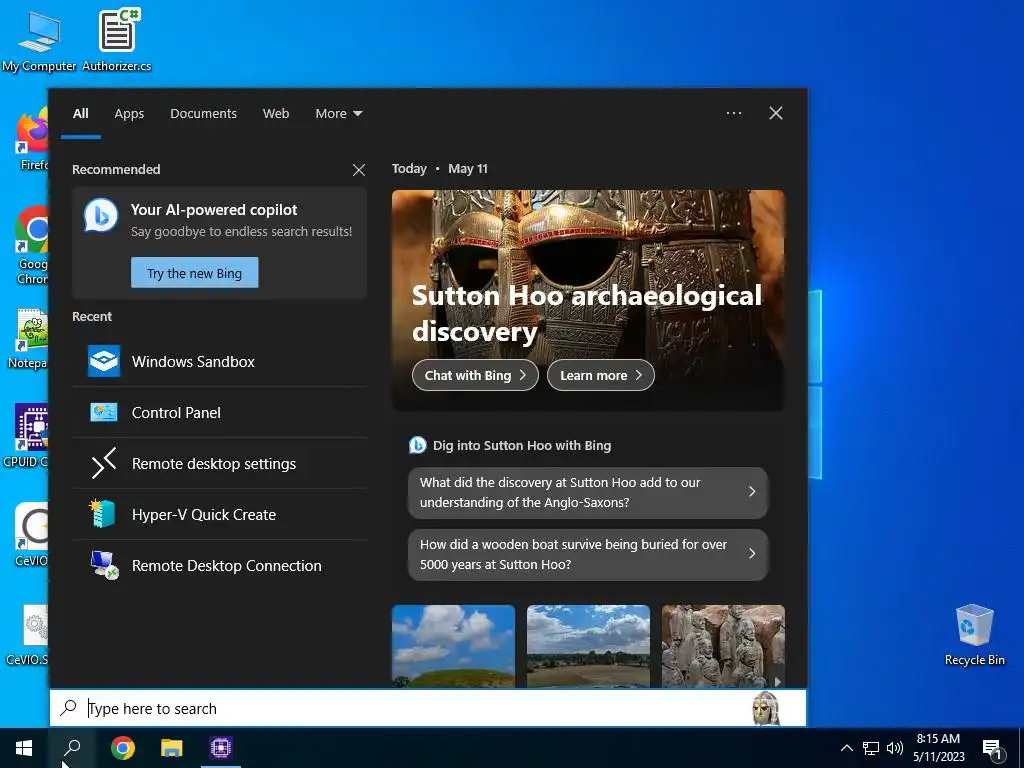
Task: Click the network status tray icon
Action: point(871,748)
